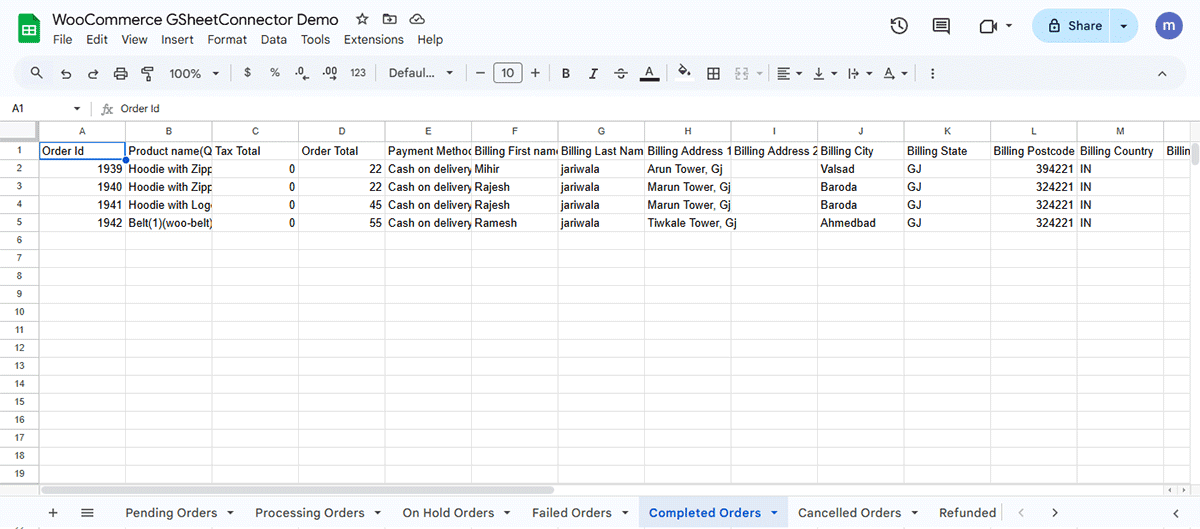
Task: Edit the font size field
Action: [508, 73]
